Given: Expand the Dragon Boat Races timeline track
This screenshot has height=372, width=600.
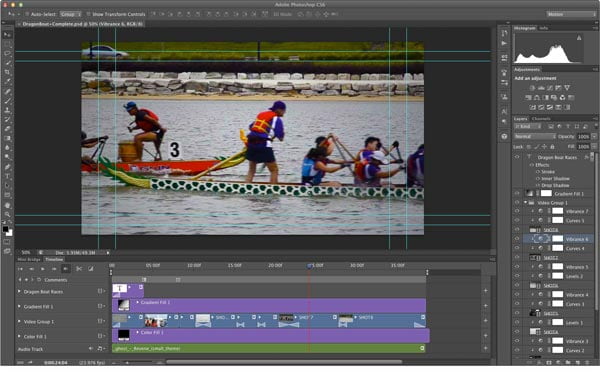Looking at the screenshot, I should coord(19,292).
